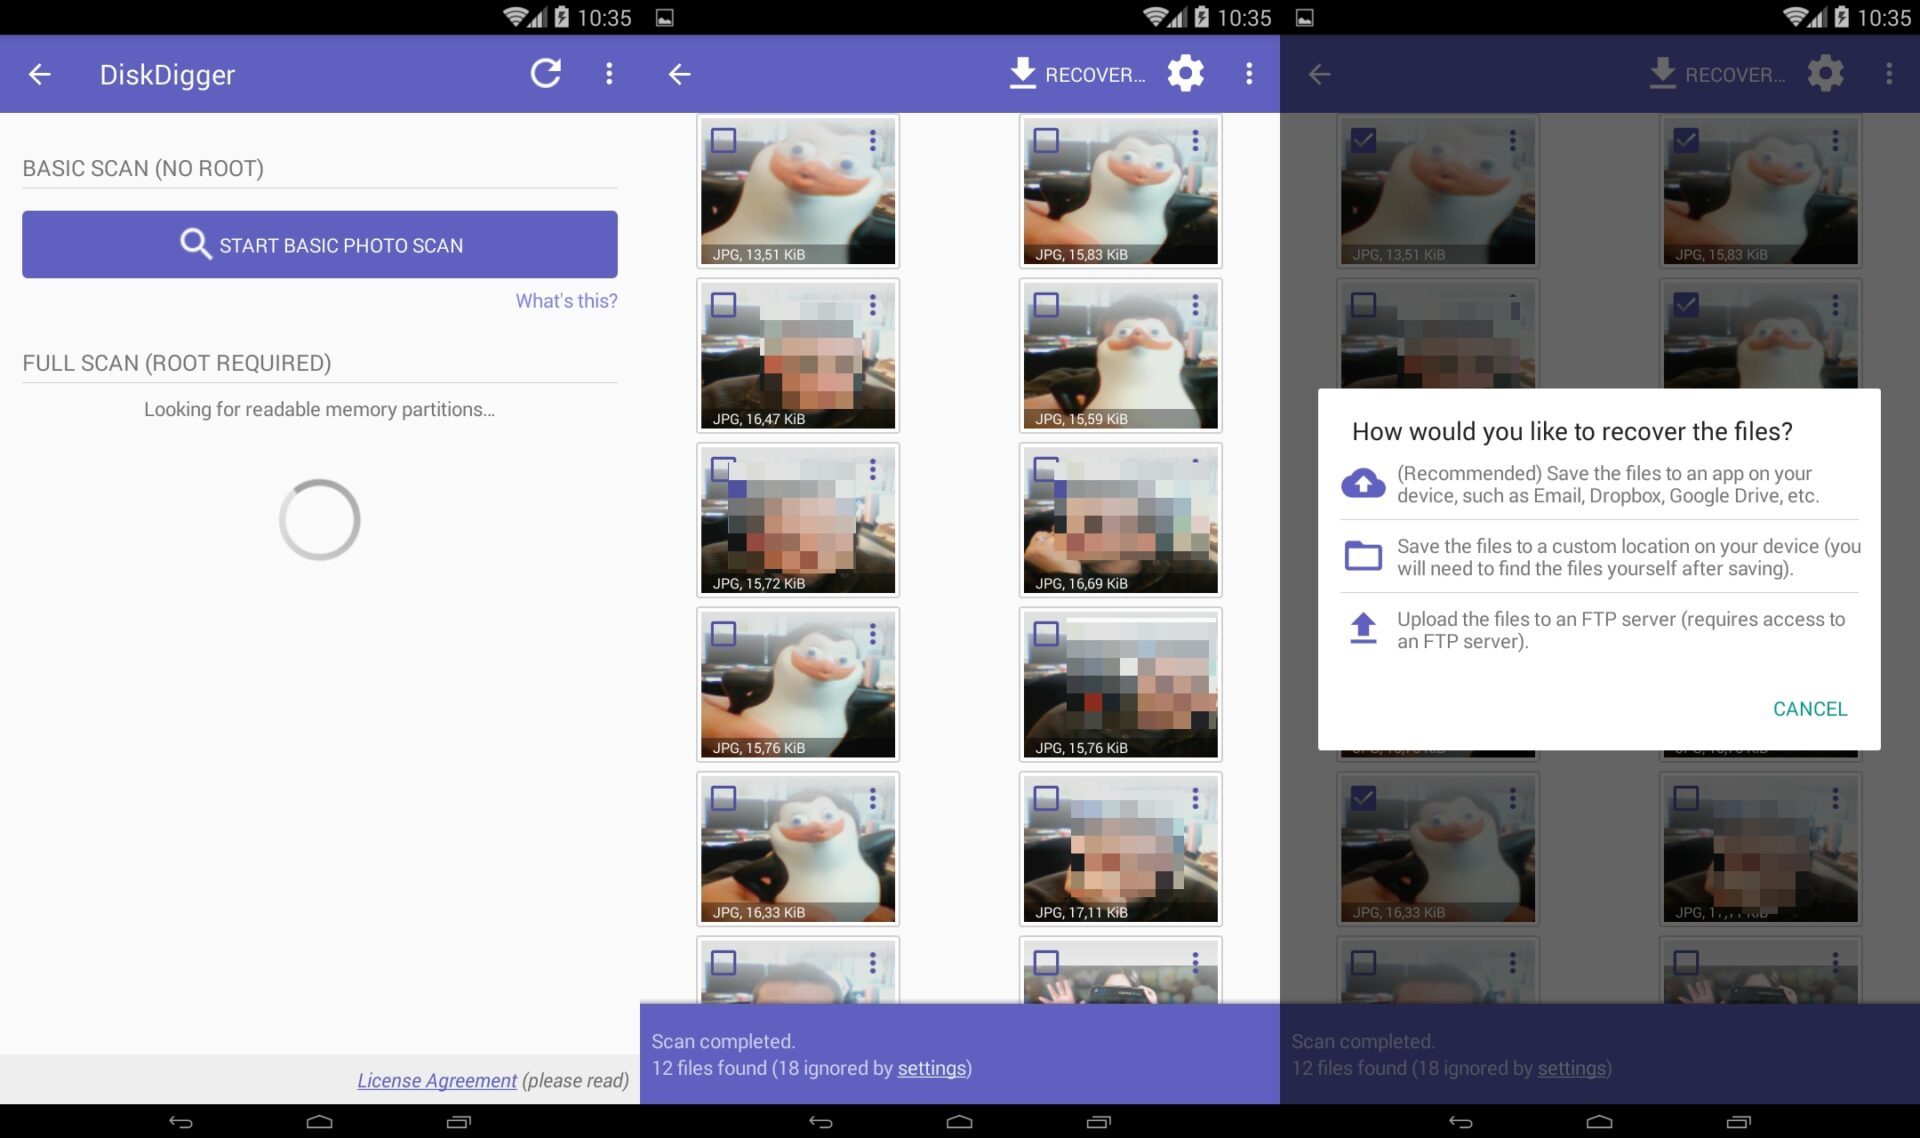Open the underlined settings link in scan status bar
This screenshot has width=1920, height=1138.
(x=931, y=1068)
